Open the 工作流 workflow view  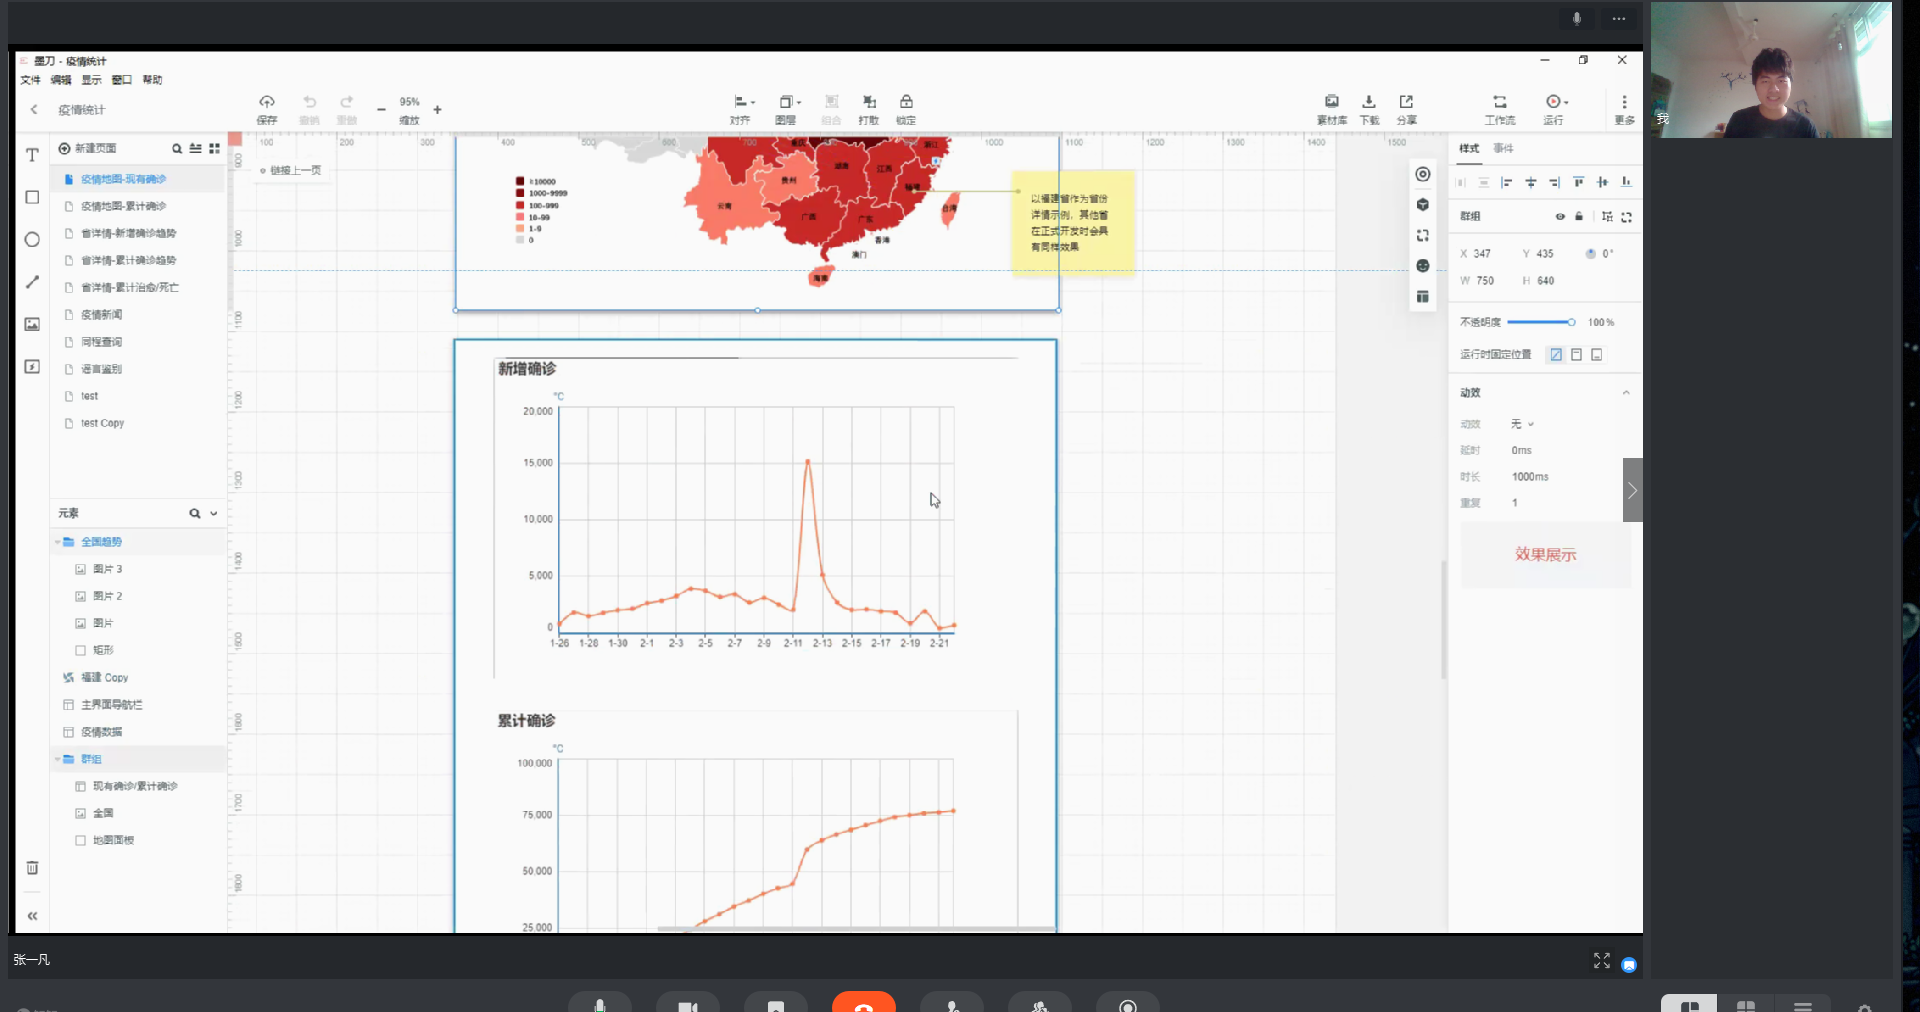click(x=1500, y=102)
